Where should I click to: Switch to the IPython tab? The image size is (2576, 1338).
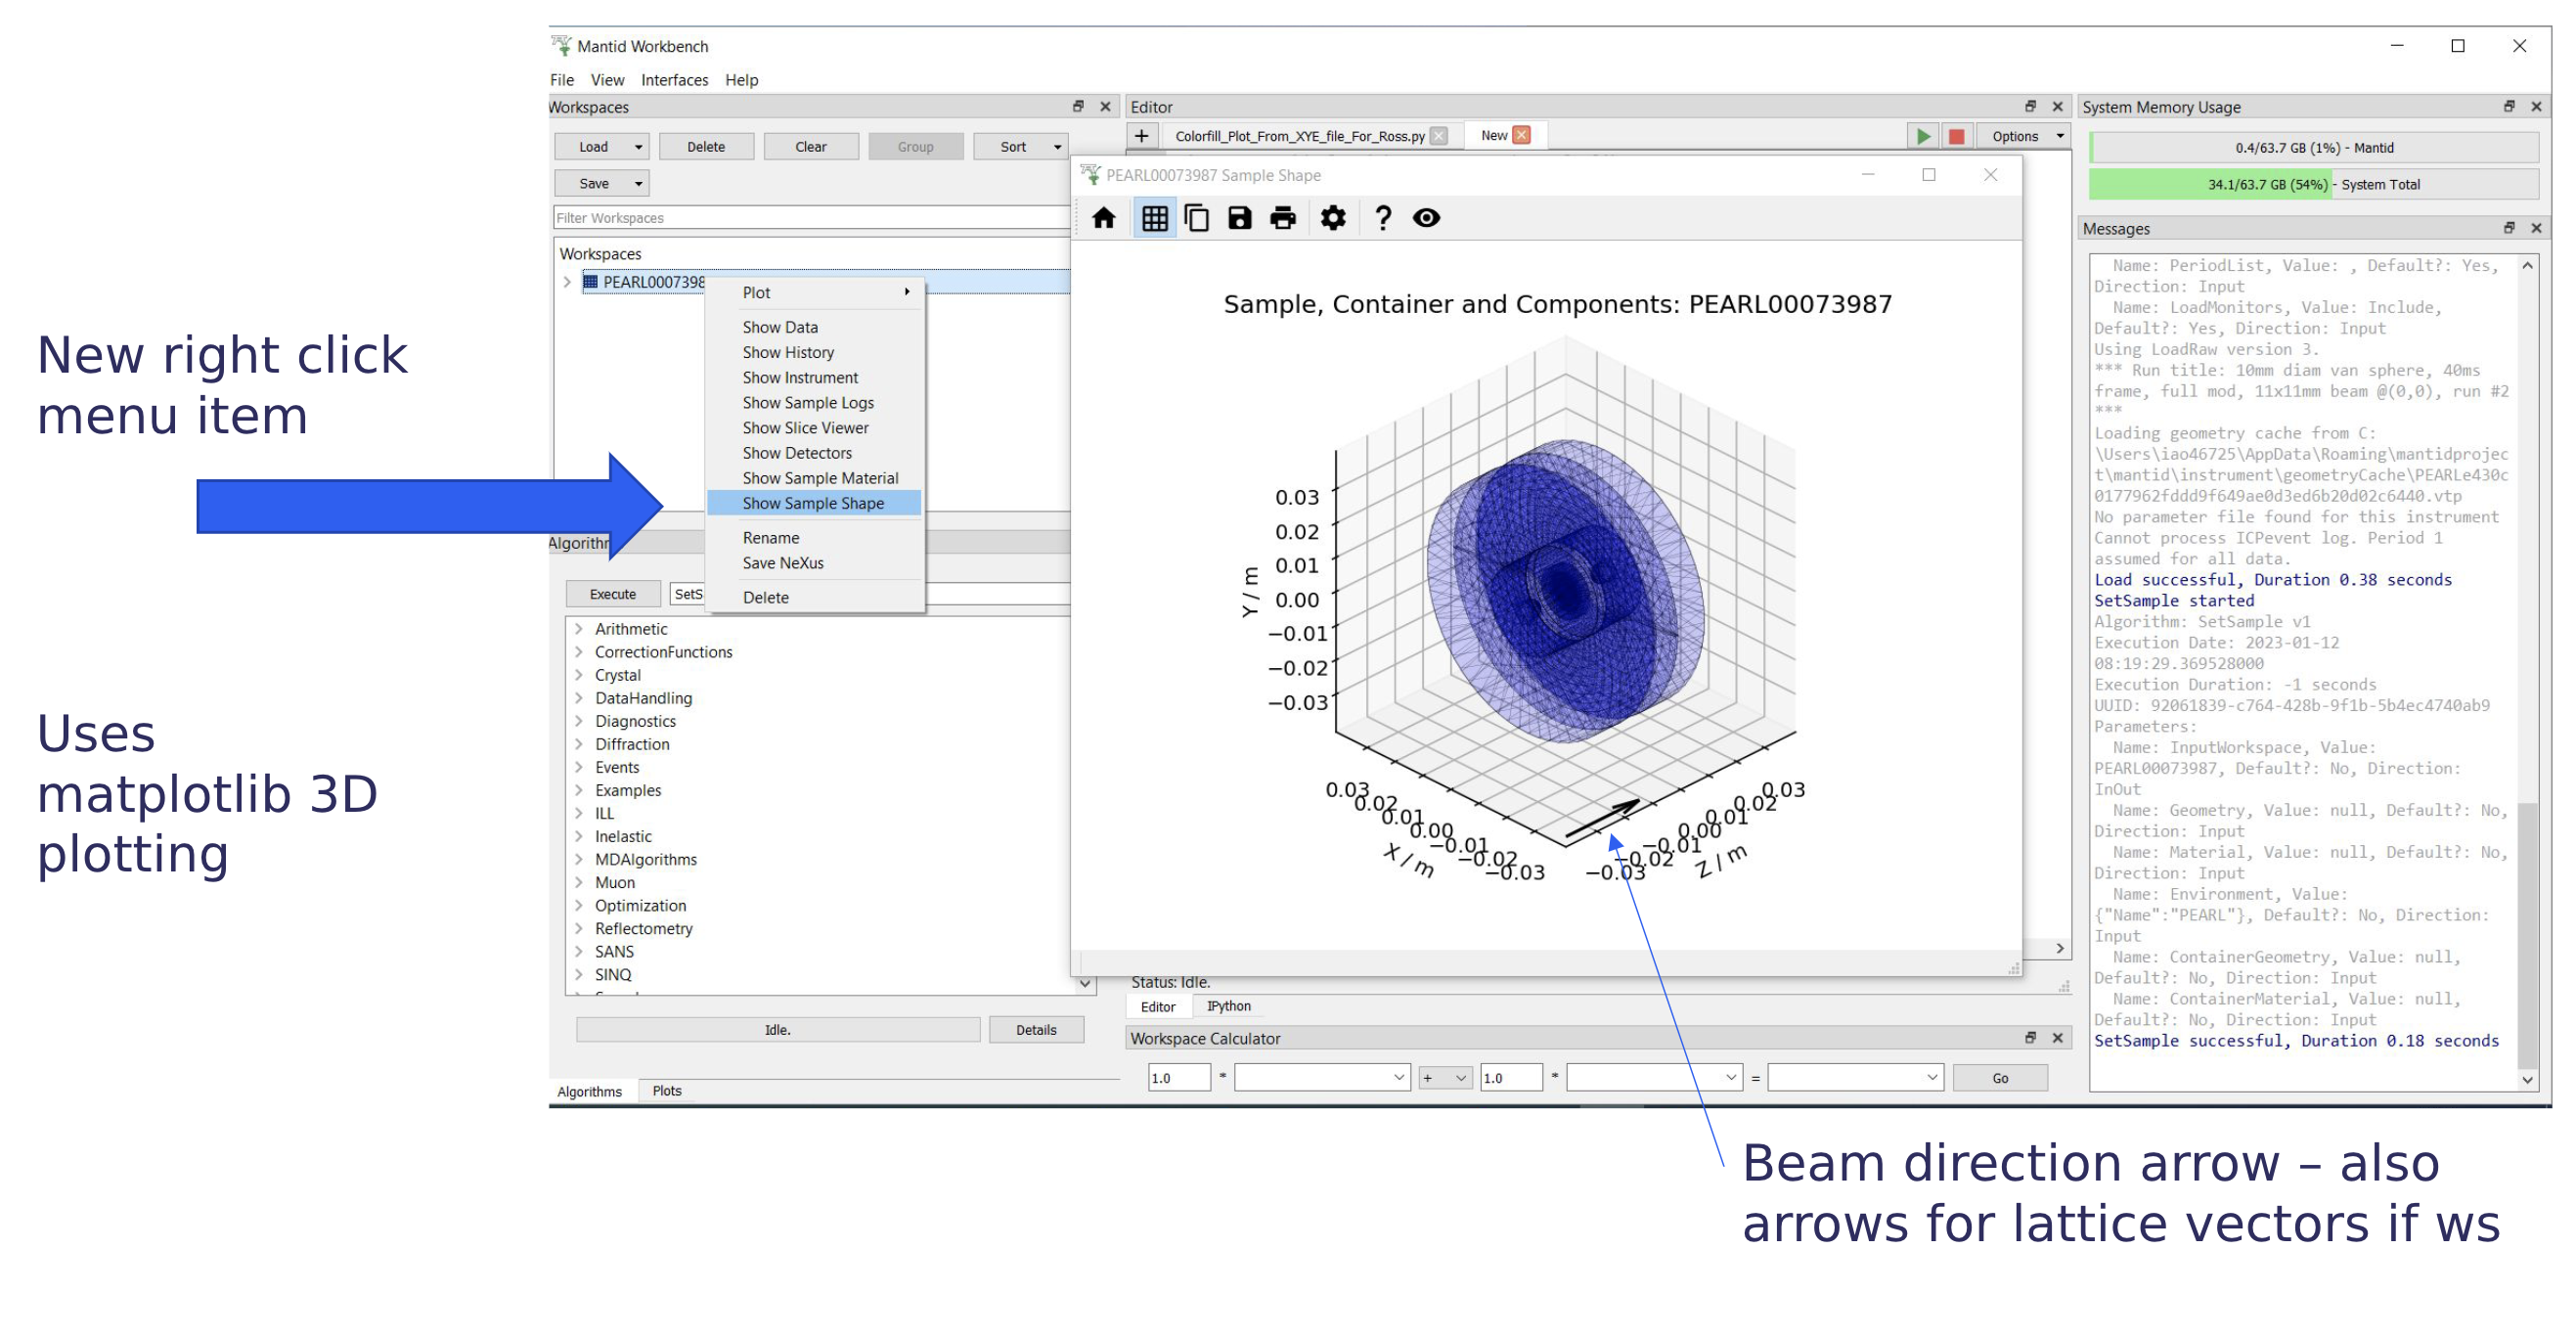(1228, 1006)
